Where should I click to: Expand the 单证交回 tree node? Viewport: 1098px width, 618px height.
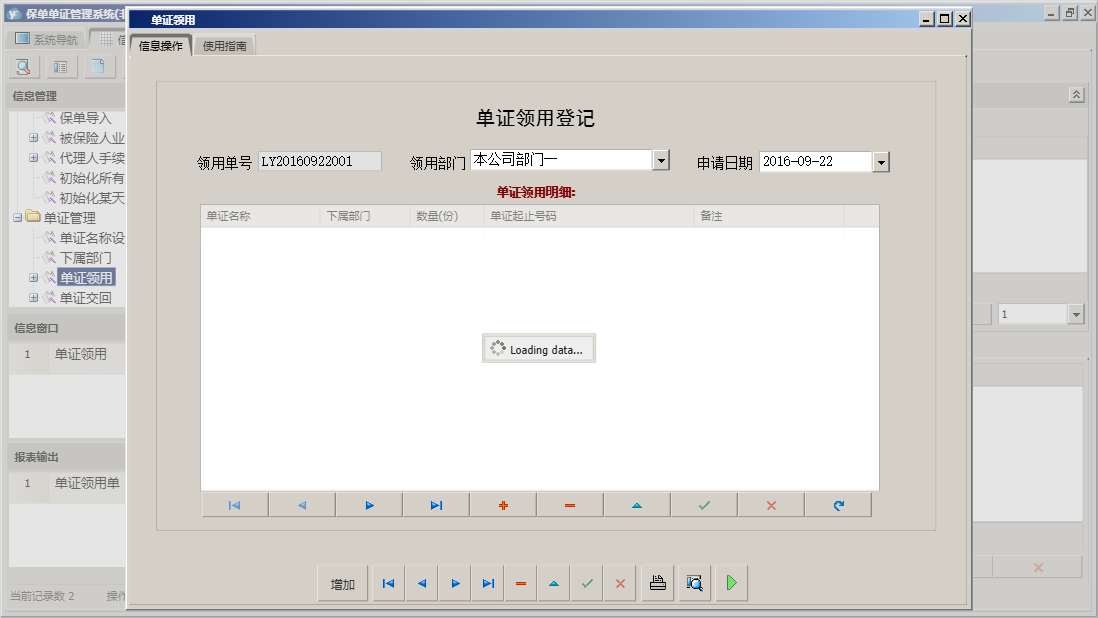point(33,298)
